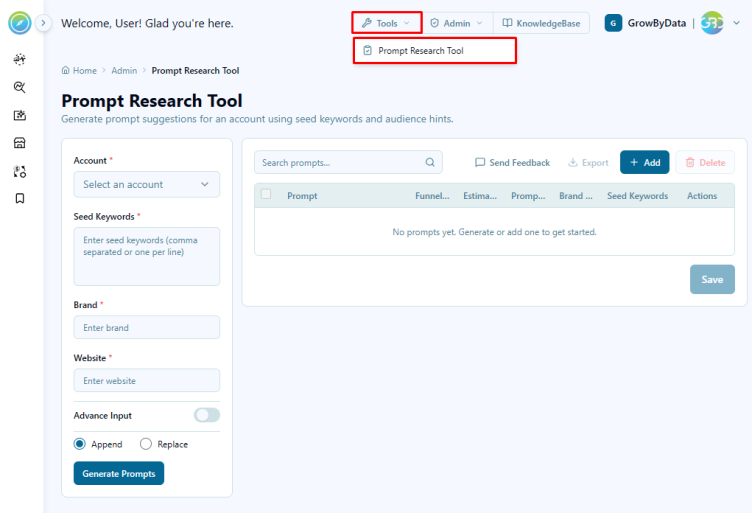Expand the sidebar with the arrow button
Viewport: 752px width, 513px height.
click(x=43, y=23)
